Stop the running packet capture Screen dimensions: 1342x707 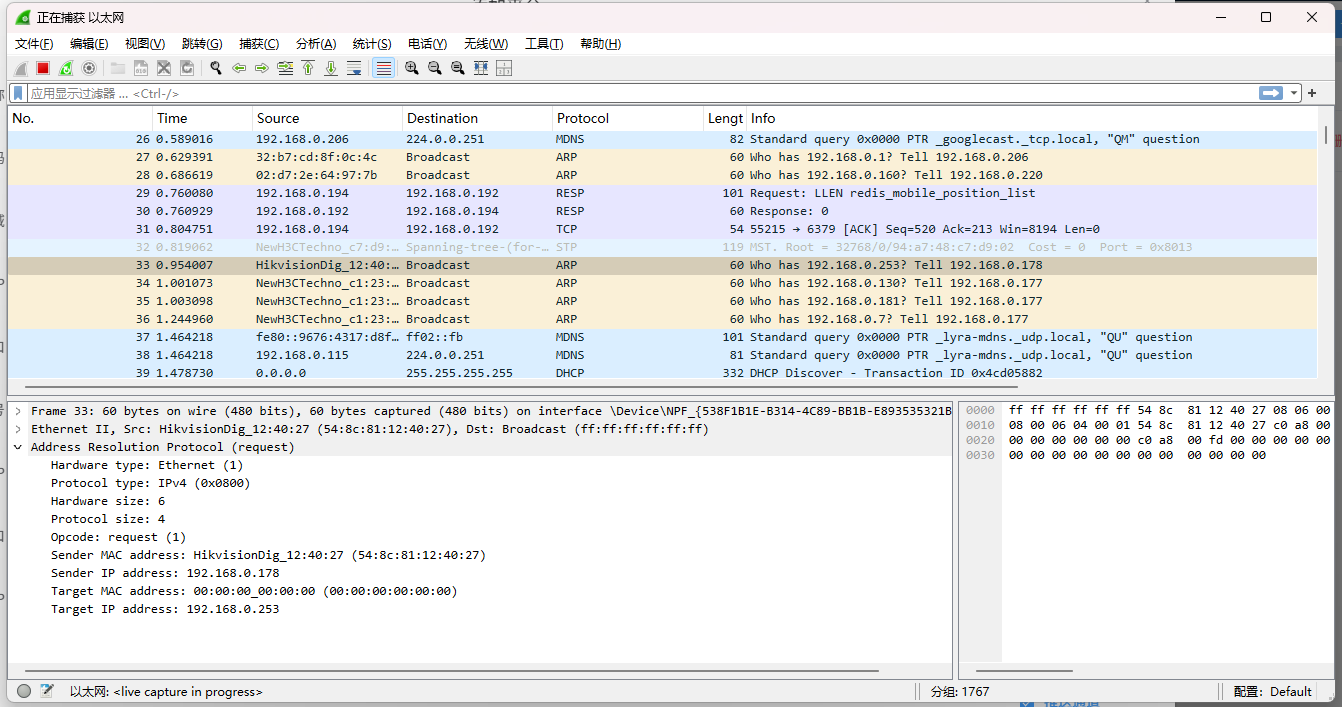(43, 68)
